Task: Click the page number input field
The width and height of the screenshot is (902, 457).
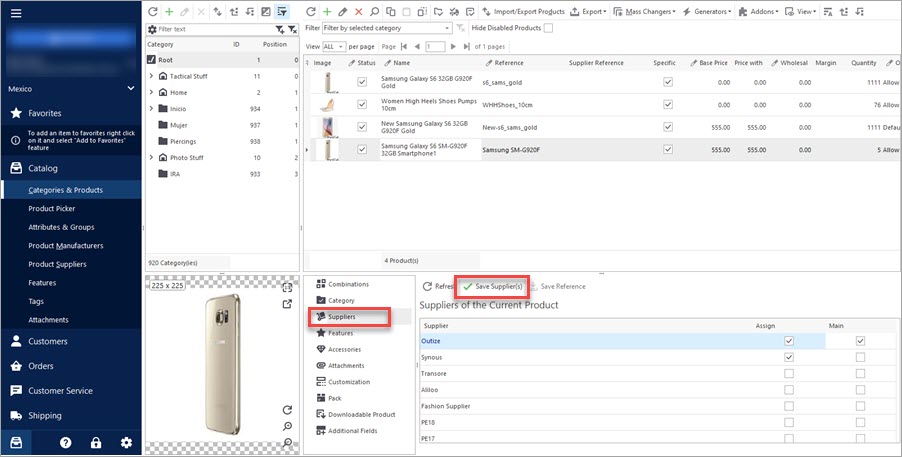Action: click(435, 47)
